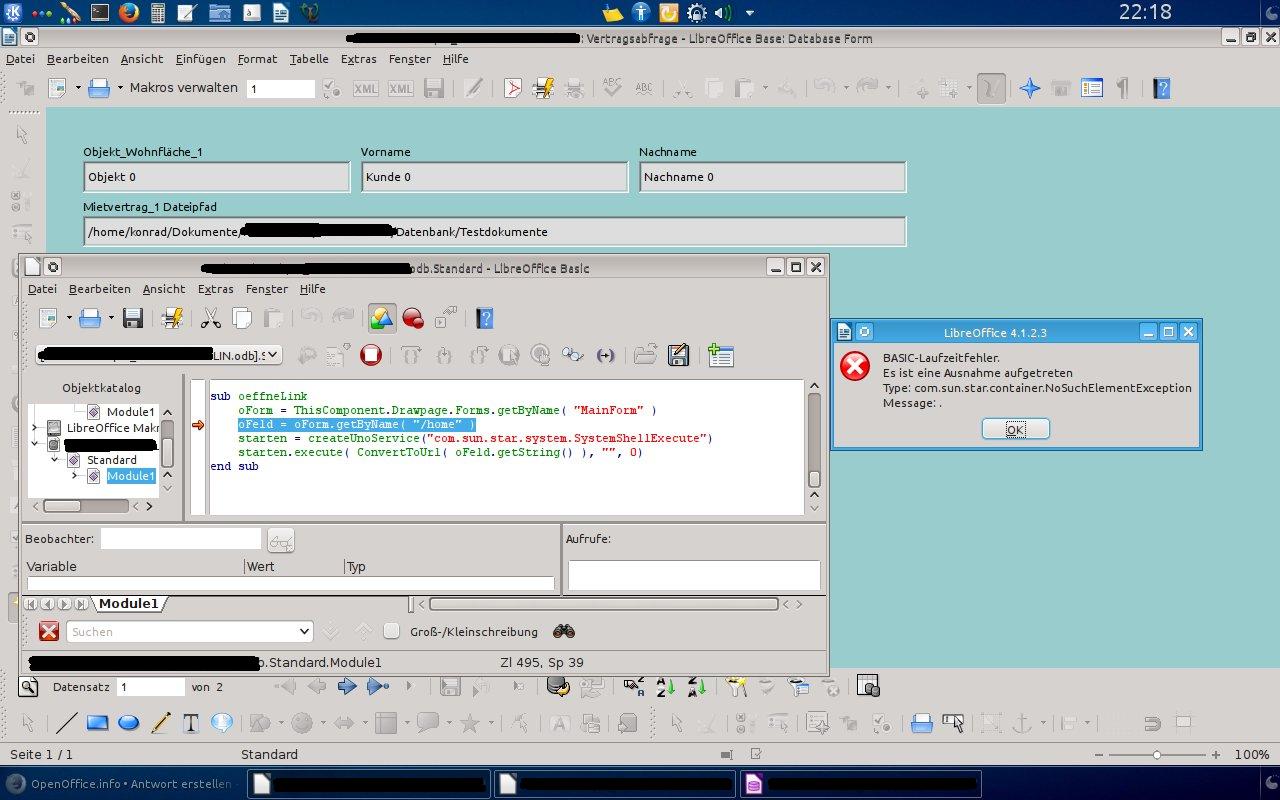Open the volume control in system tray
The image size is (1280, 800).
coord(722,12)
